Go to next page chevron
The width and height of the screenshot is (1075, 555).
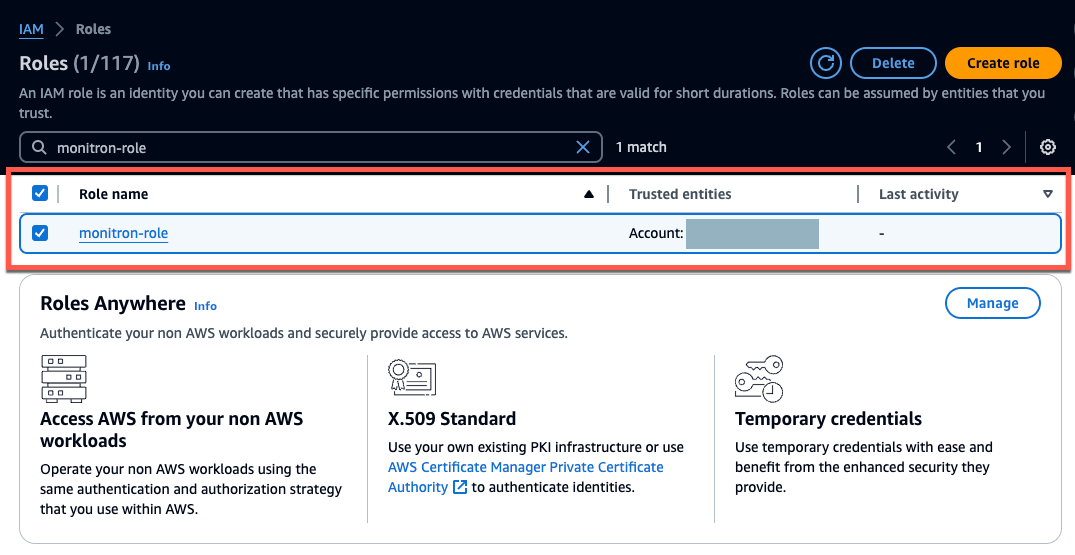[x=1006, y=147]
